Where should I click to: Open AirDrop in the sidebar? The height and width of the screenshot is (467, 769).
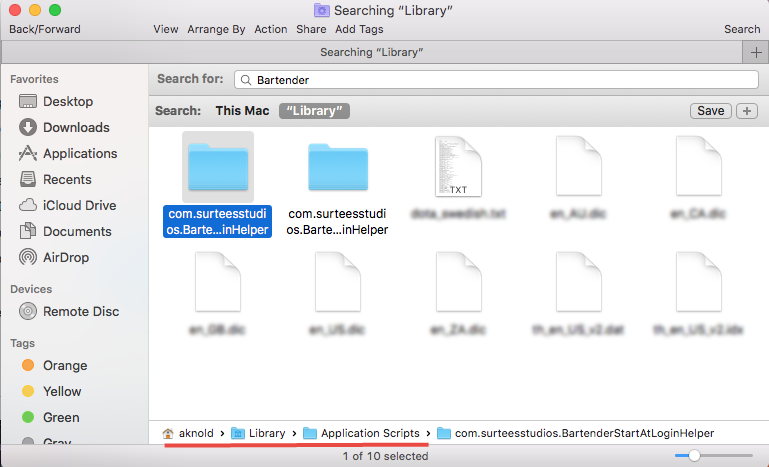(x=53, y=258)
